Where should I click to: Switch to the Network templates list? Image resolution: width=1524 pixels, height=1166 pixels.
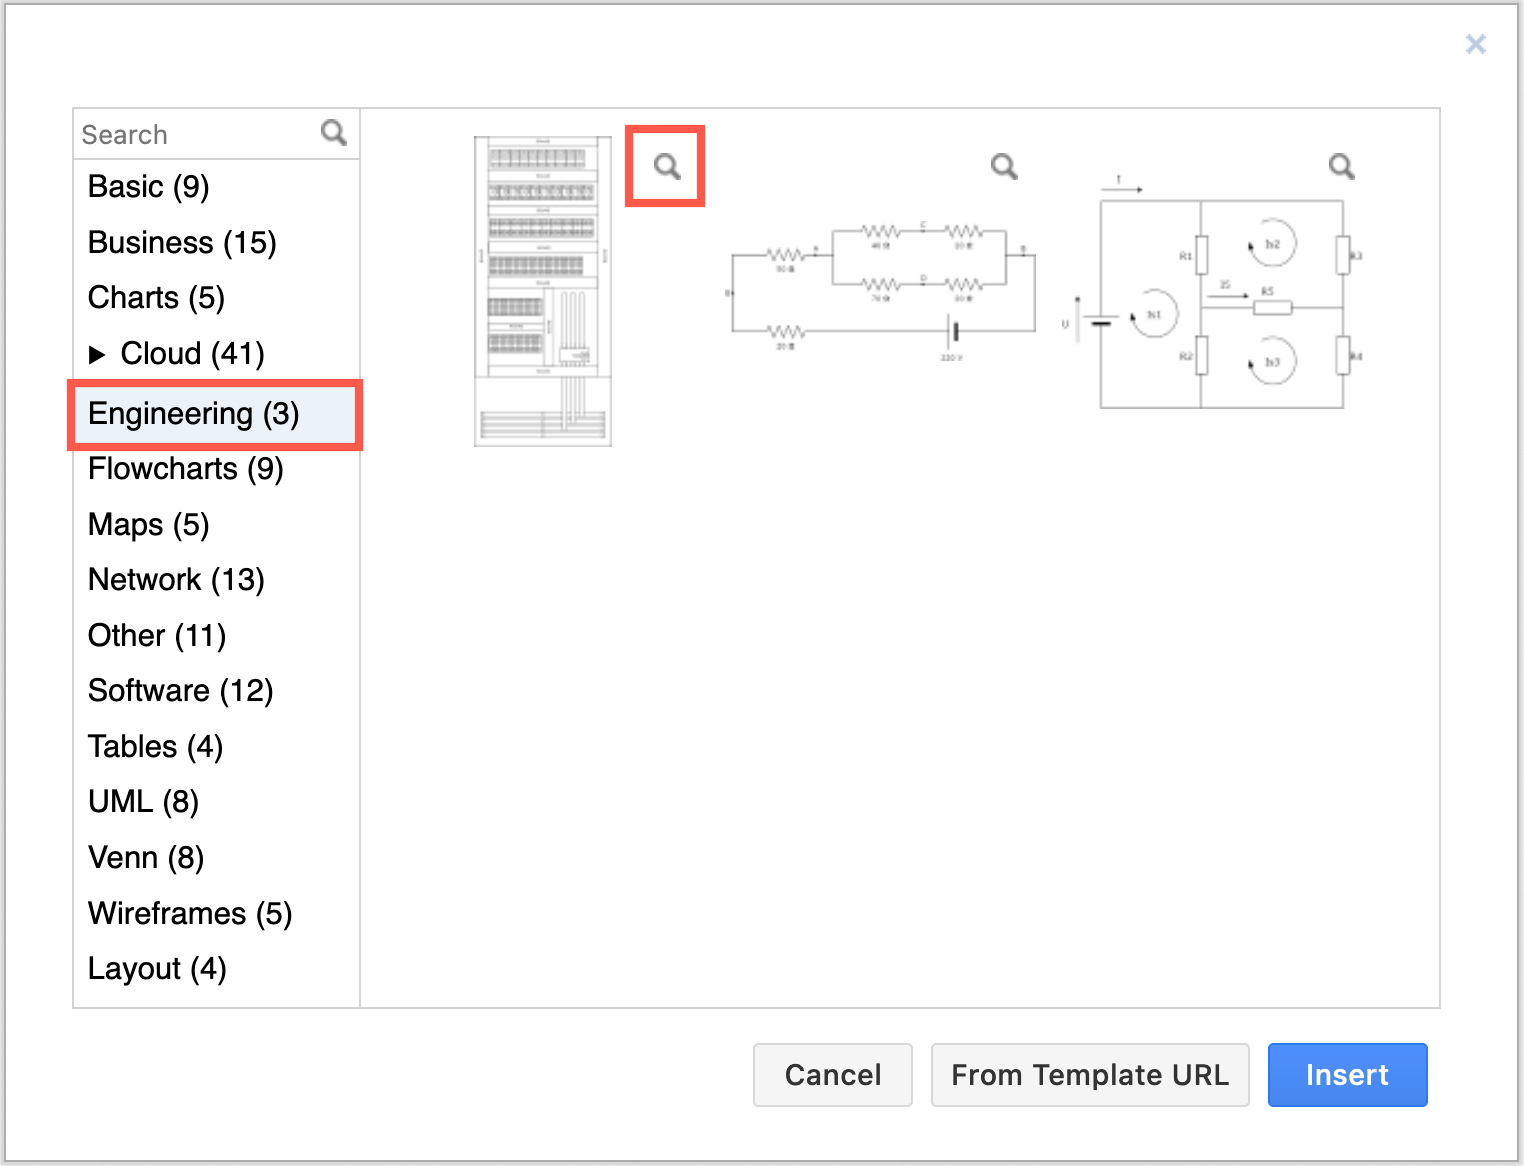point(176,579)
